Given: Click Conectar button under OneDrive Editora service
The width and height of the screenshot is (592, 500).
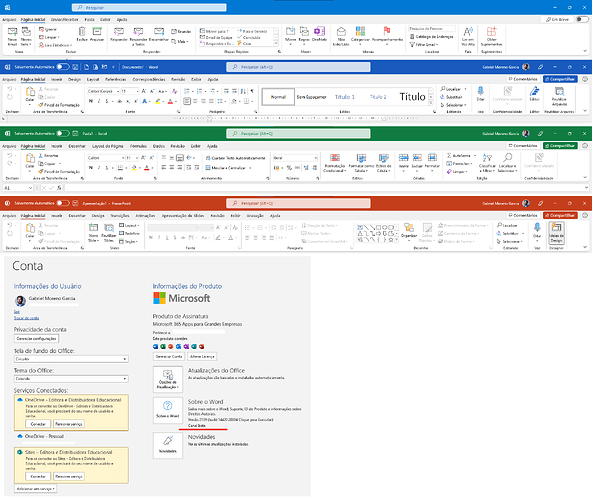Looking at the screenshot, I should click(38, 424).
